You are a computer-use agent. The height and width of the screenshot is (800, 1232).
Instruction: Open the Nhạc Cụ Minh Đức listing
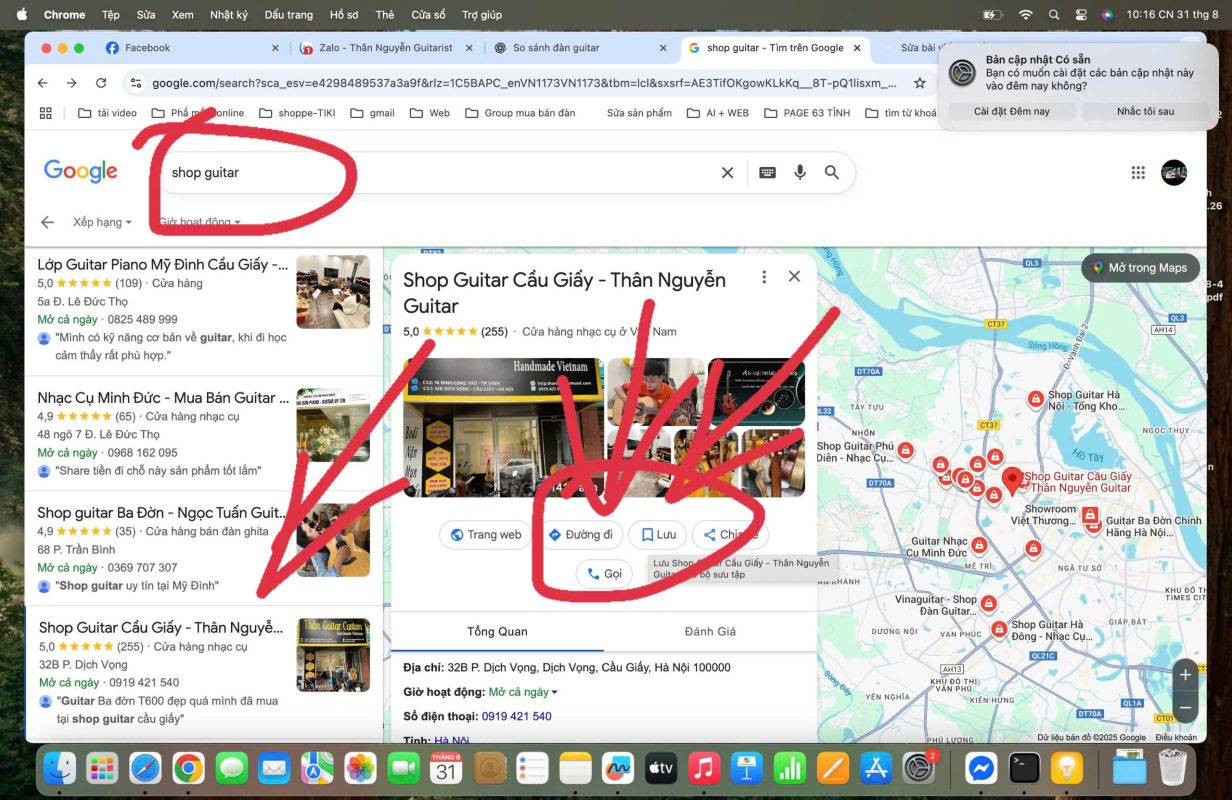click(x=203, y=434)
